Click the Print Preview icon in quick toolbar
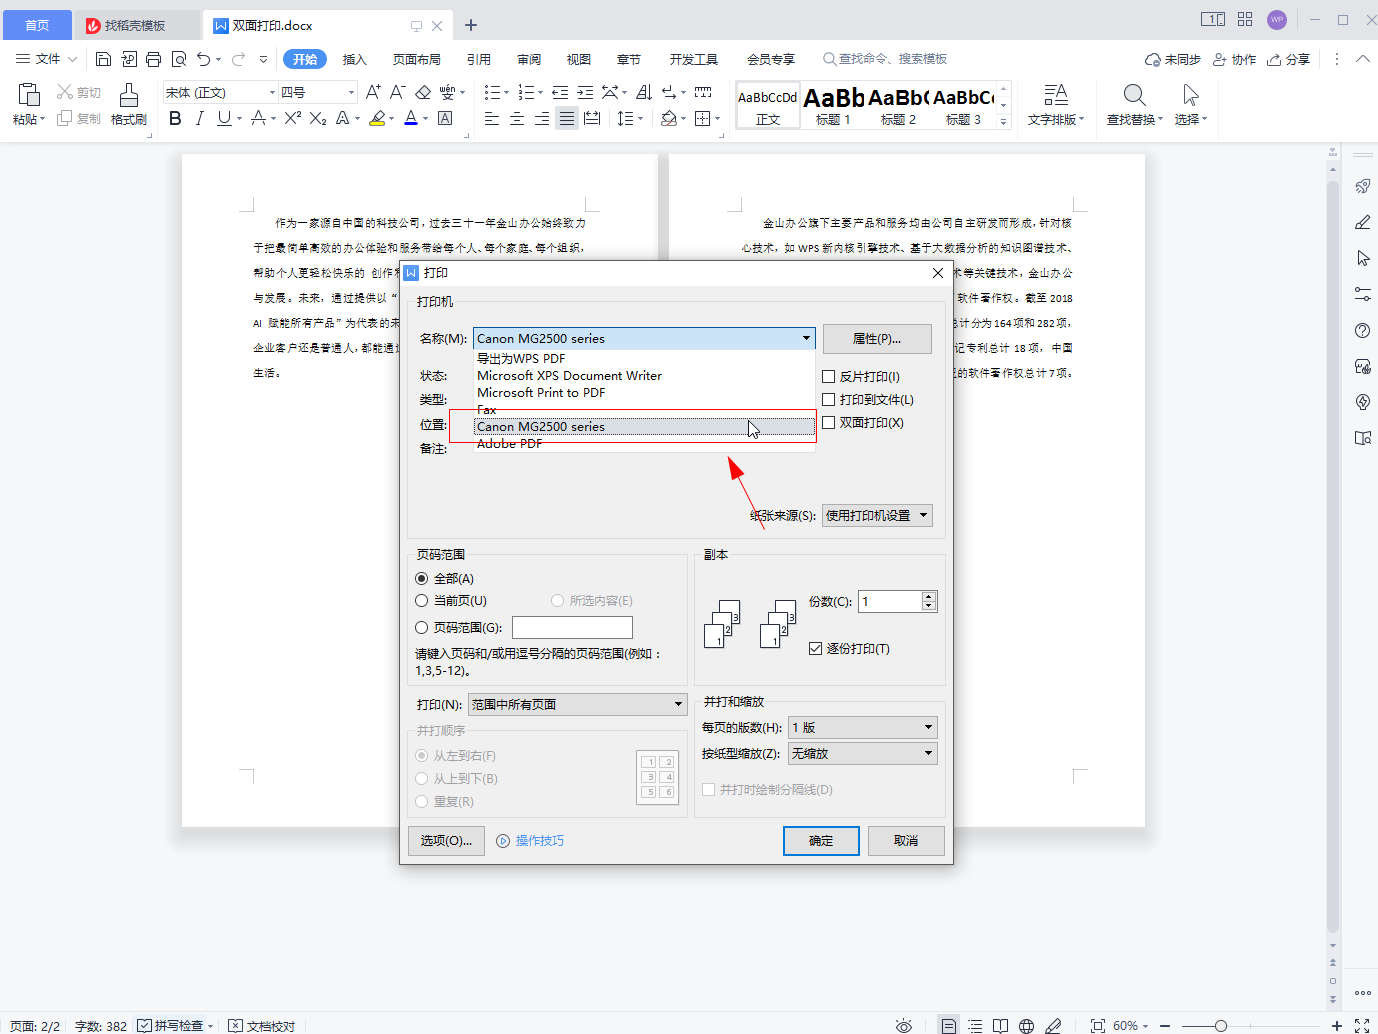Screen dimensions: 1378x1034 [179, 59]
